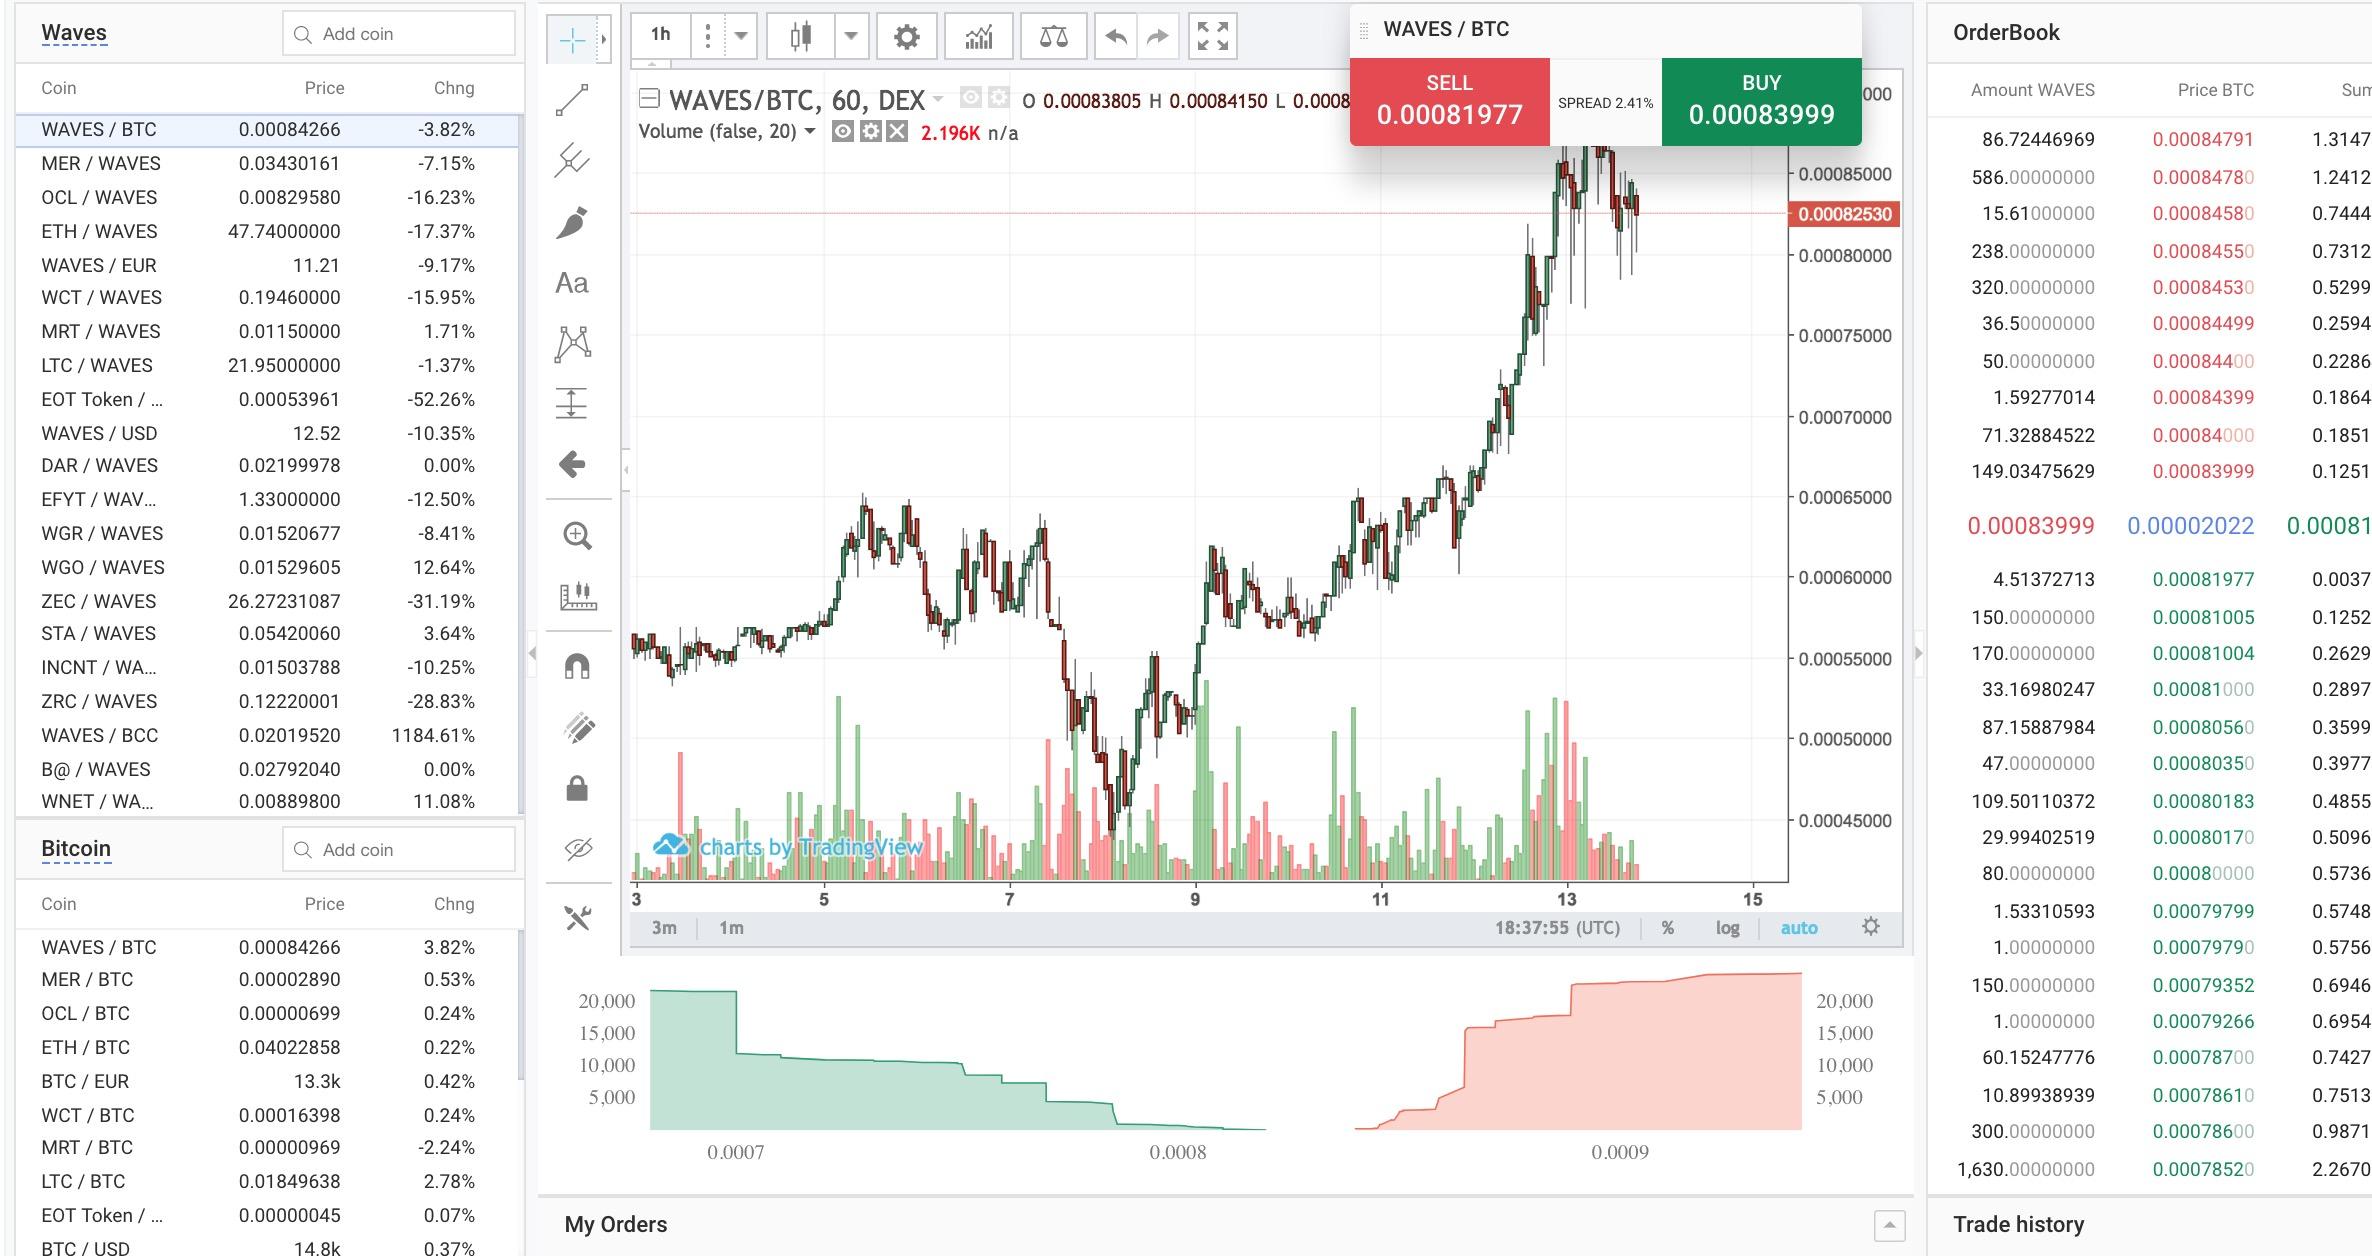Open the chart style dropdown arrow
Screen dimensions: 2372x1256
(x=850, y=37)
